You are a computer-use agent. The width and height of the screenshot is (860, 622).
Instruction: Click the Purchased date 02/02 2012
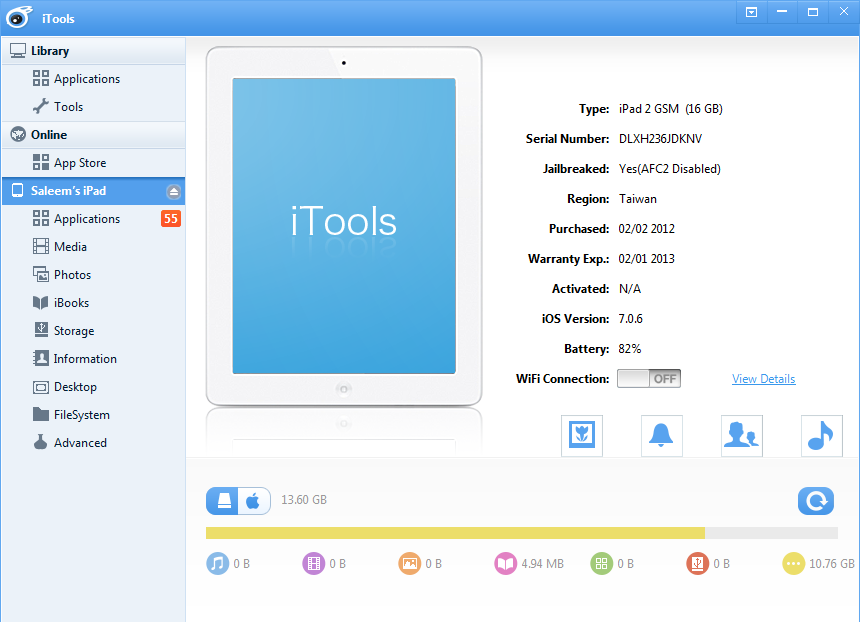point(647,229)
